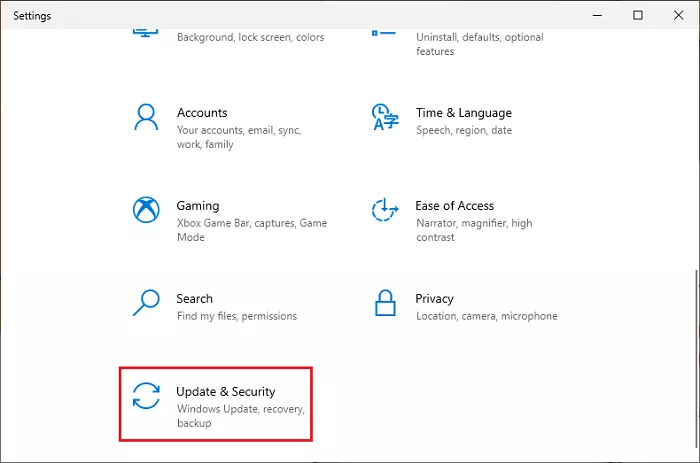Click the partially visible Personalization monitor icon
Image resolution: width=700 pixels, height=463 pixels.
pyautogui.click(x=146, y=33)
